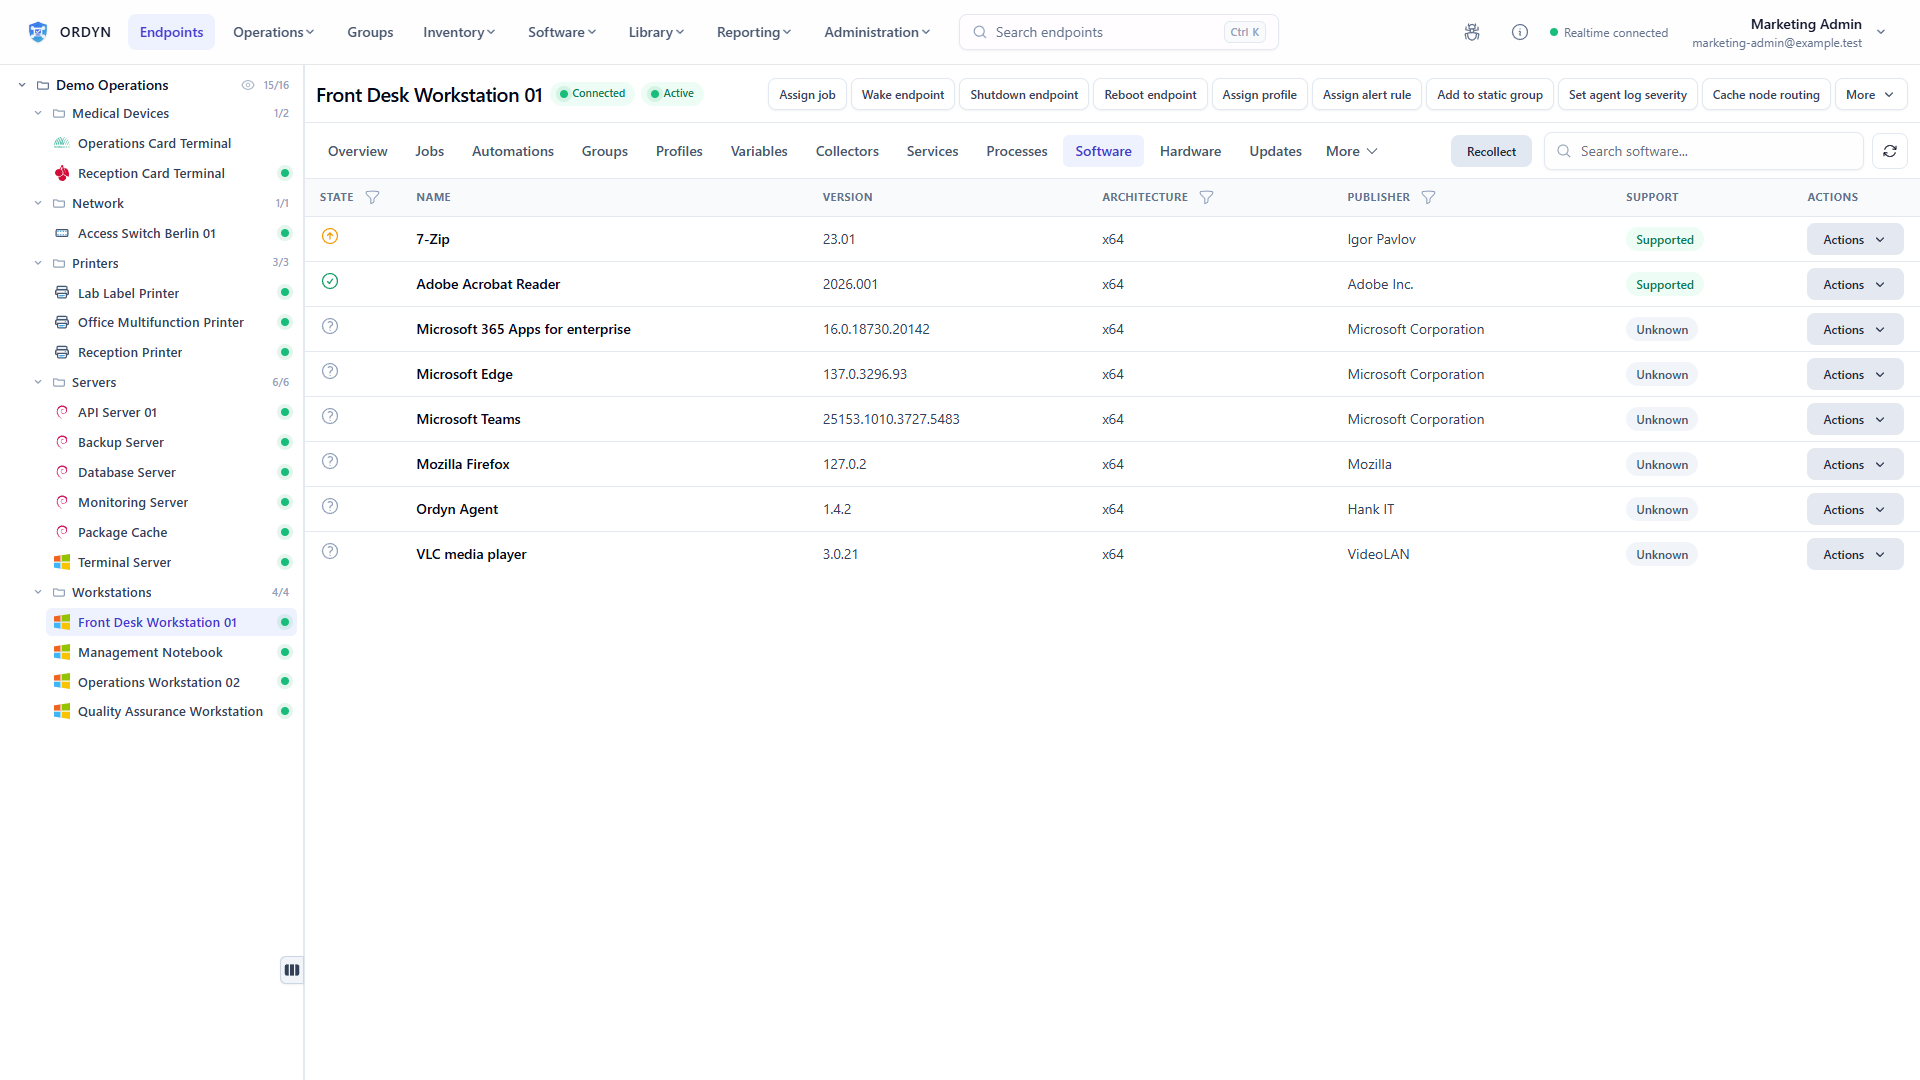Screen dimensions: 1920x1080
Task: Click the unknown state icon for Microsoft 365 Apps
Action: [x=330, y=327]
